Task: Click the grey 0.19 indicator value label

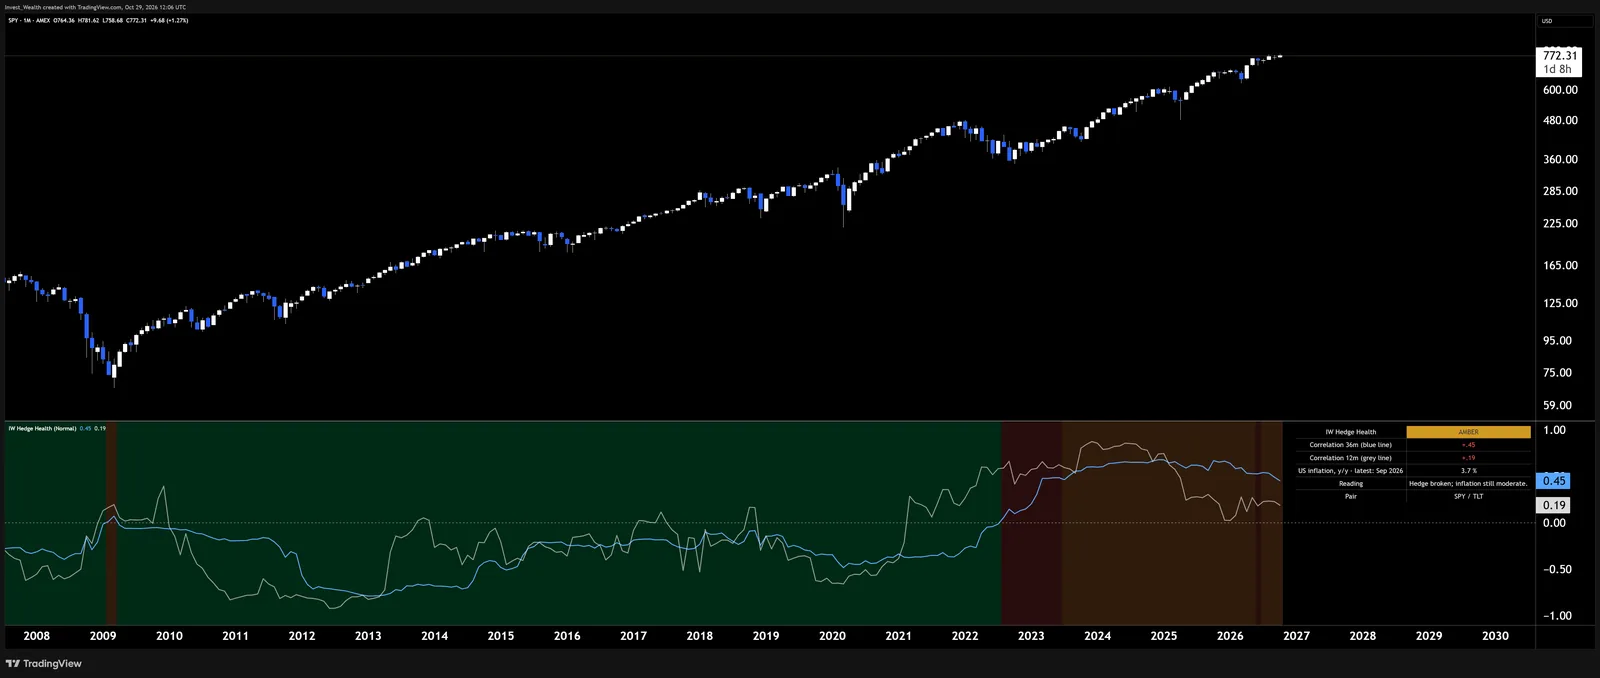Action: click(x=1553, y=505)
